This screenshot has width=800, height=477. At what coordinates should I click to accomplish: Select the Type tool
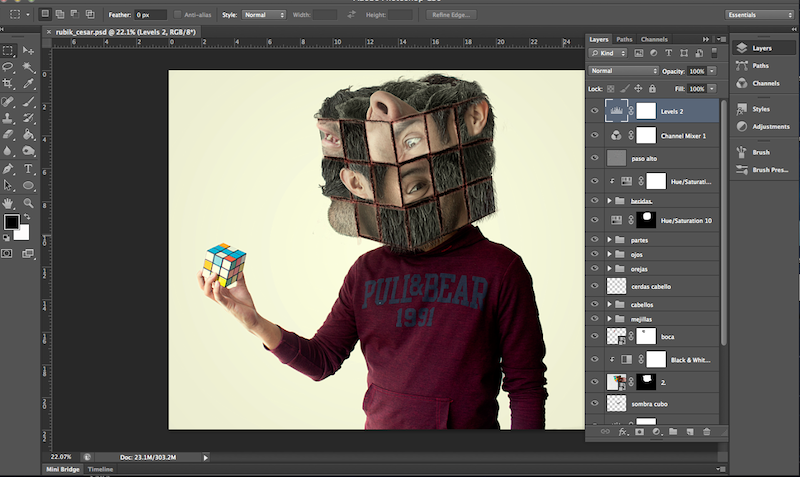[29, 169]
